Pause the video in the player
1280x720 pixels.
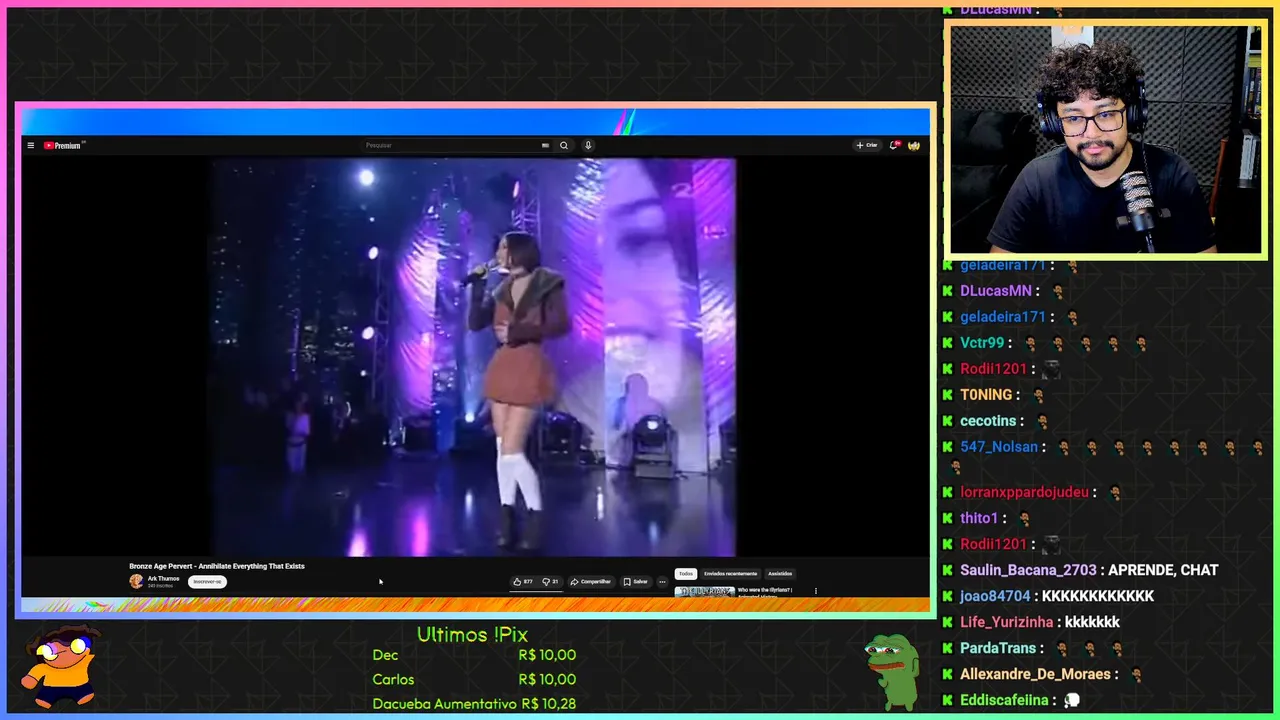click(473, 357)
